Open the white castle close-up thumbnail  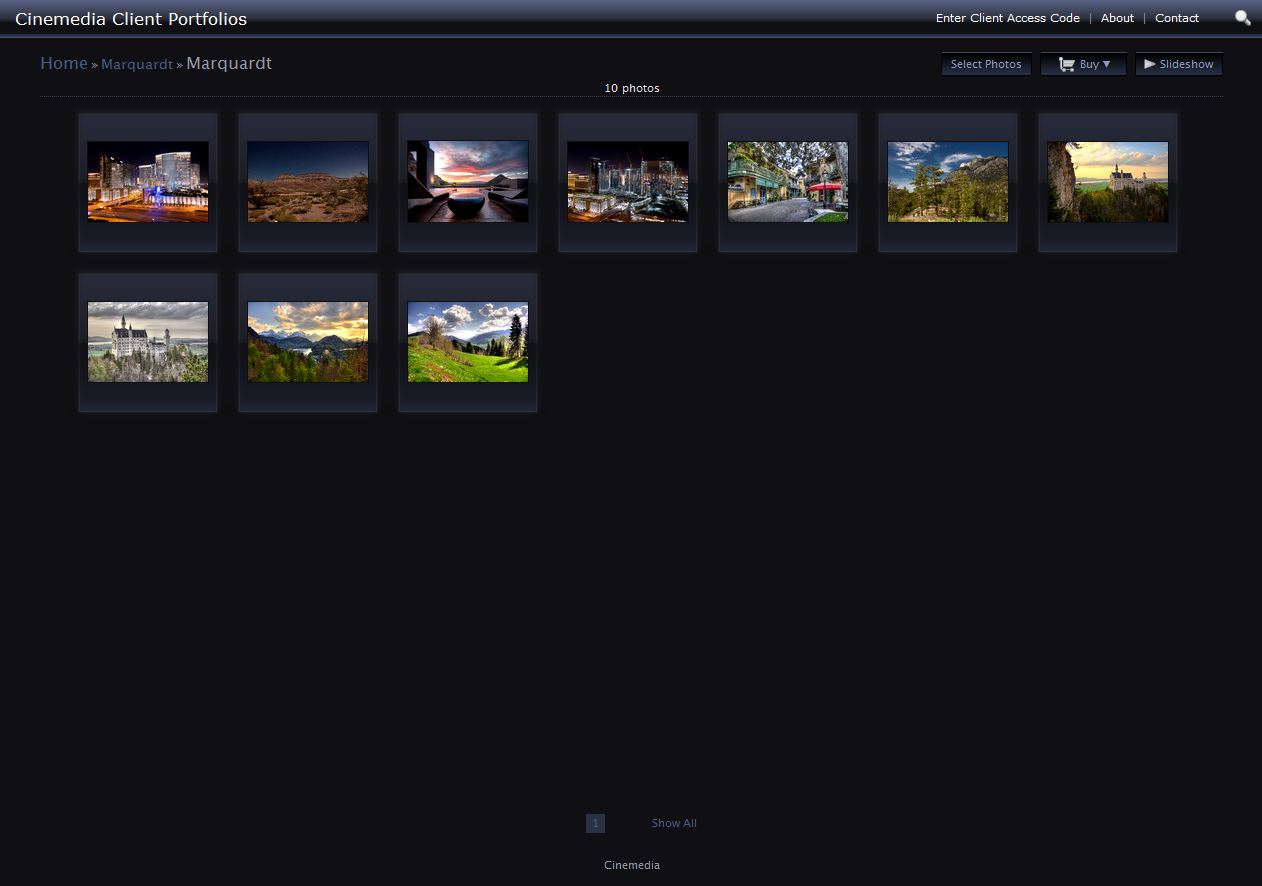148,341
